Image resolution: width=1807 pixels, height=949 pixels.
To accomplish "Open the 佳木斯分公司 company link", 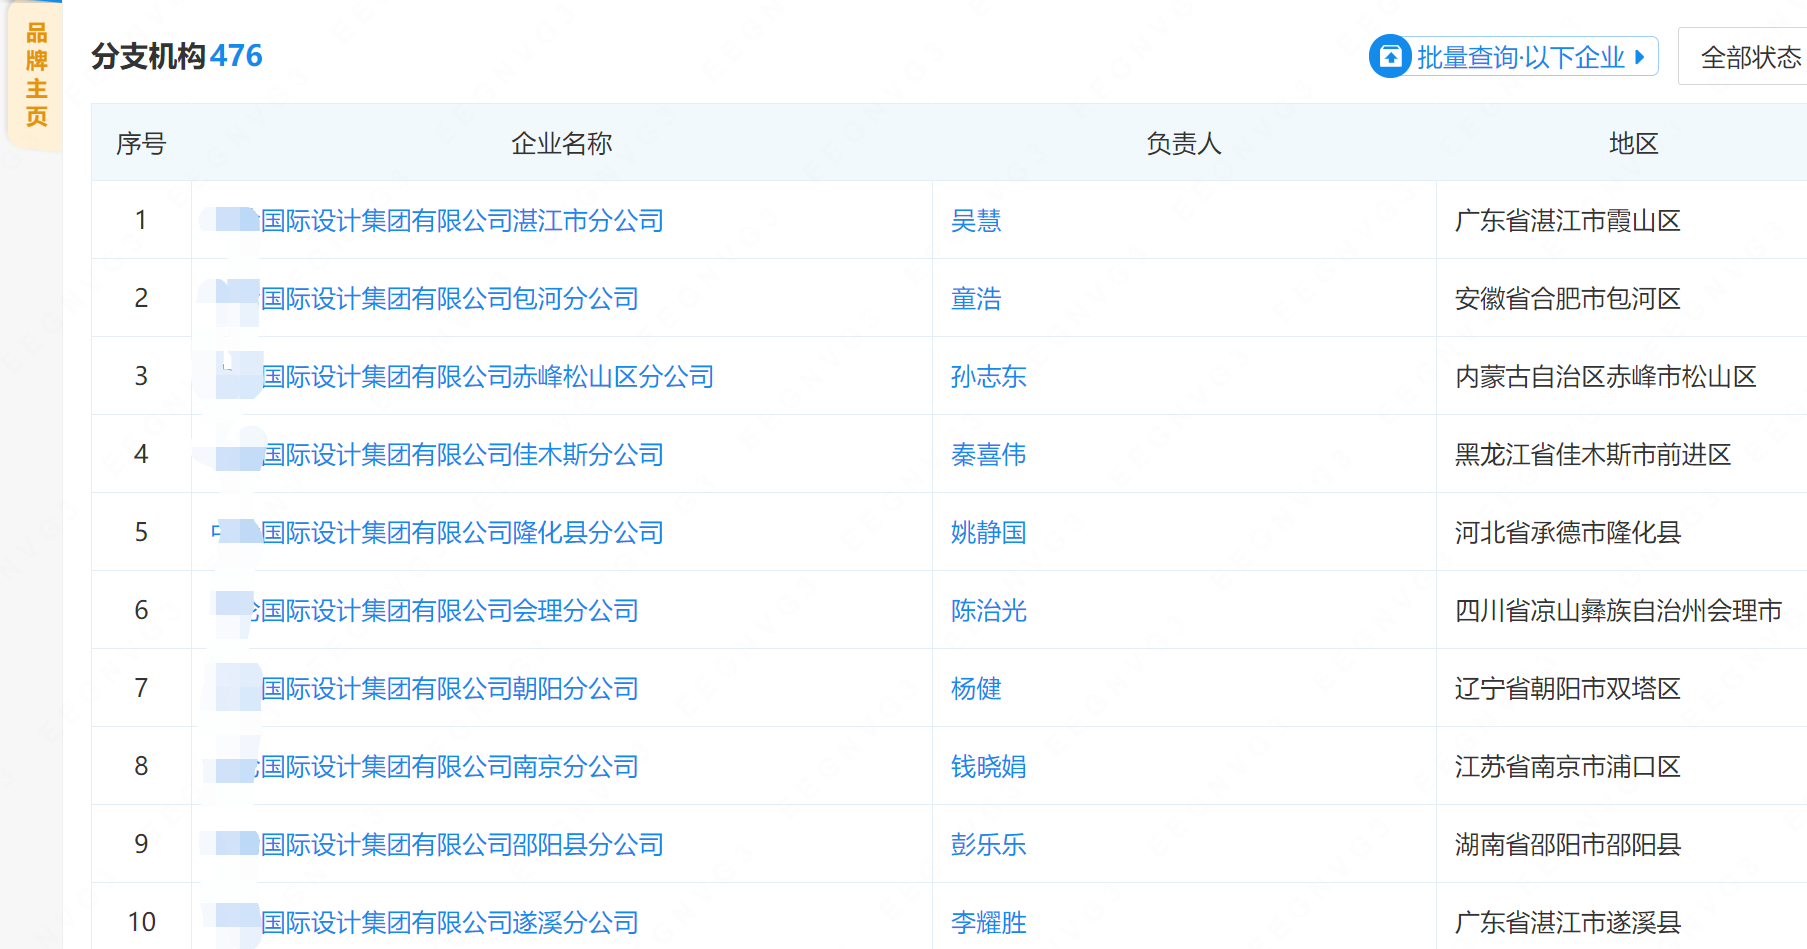I will tap(462, 455).
